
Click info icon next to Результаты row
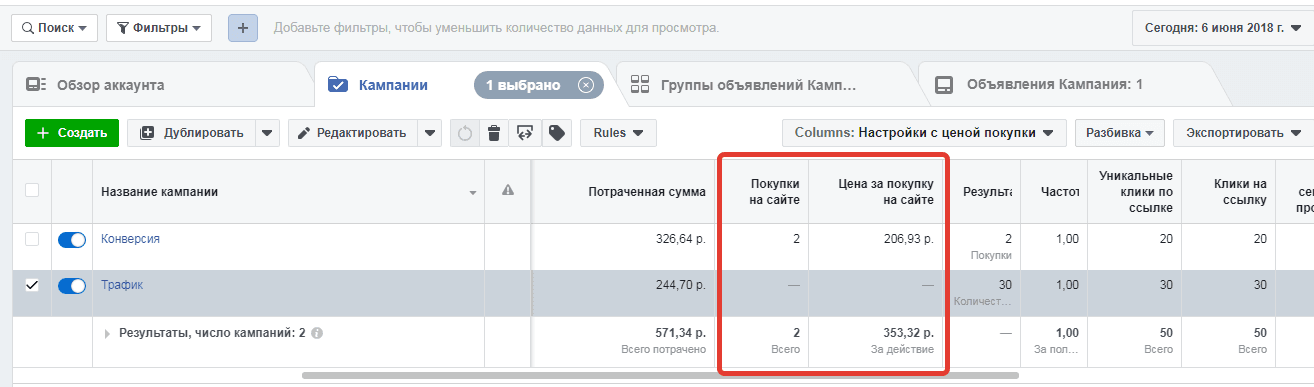pyautogui.click(x=317, y=334)
